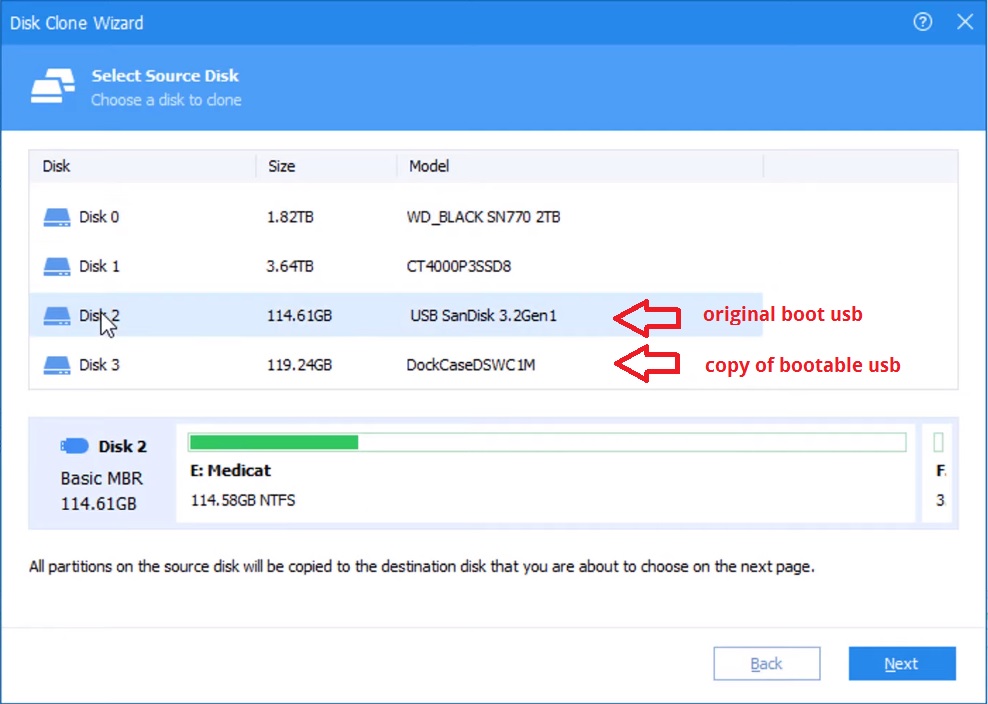This screenshot has height=704, width=988.
Task: Sort by the Disk column header
Action: click(x=57, y=166)
